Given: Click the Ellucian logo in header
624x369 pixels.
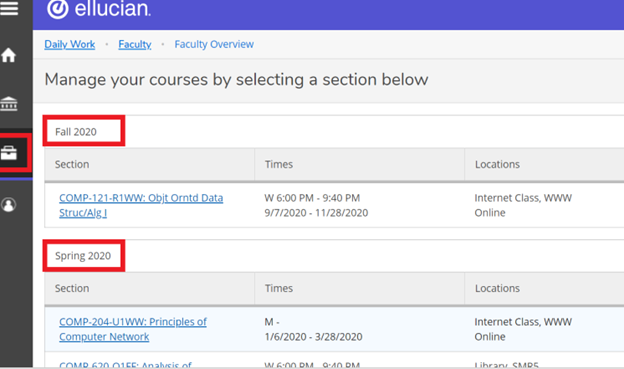Looking at the screenshot, I should coord(99,9).
